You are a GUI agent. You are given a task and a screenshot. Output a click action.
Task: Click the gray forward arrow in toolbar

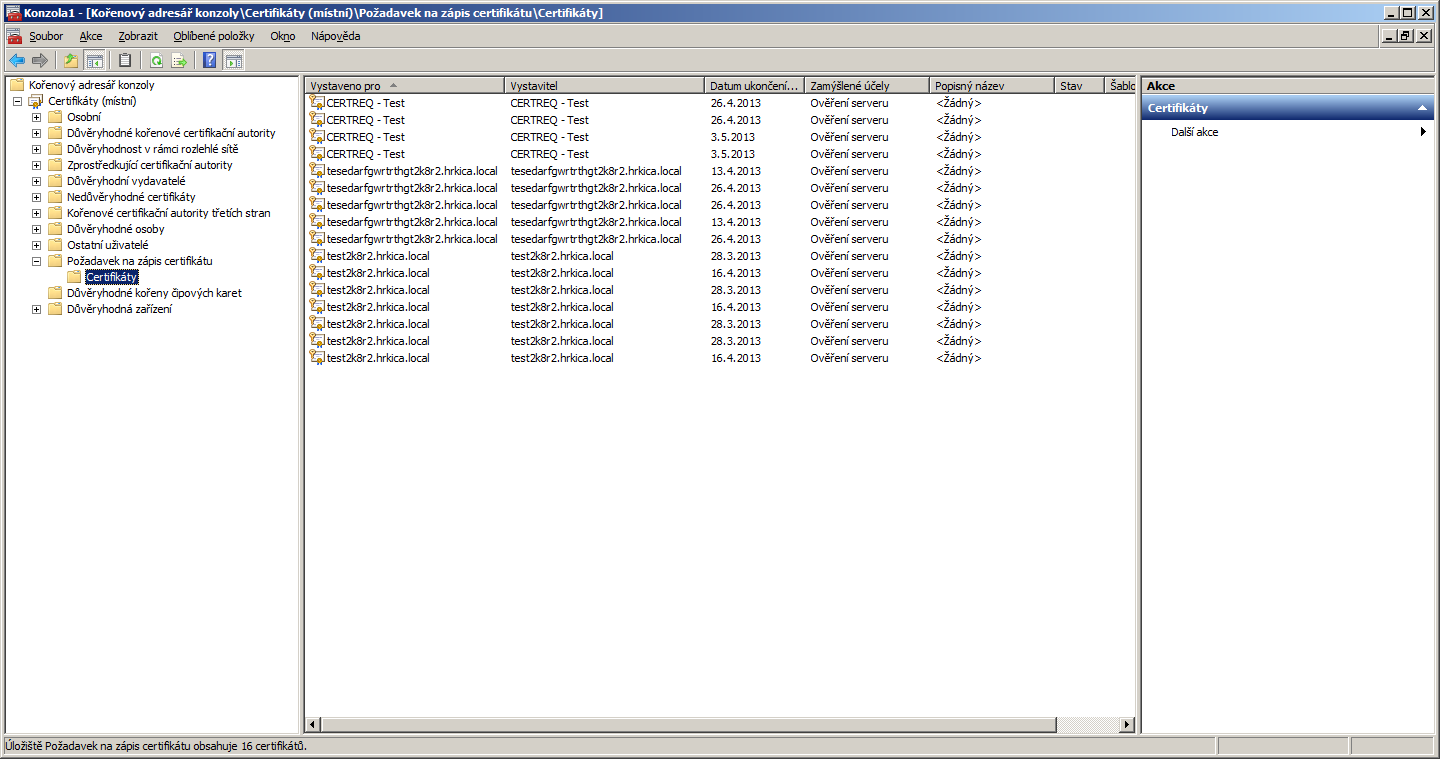tap(40, 60)
